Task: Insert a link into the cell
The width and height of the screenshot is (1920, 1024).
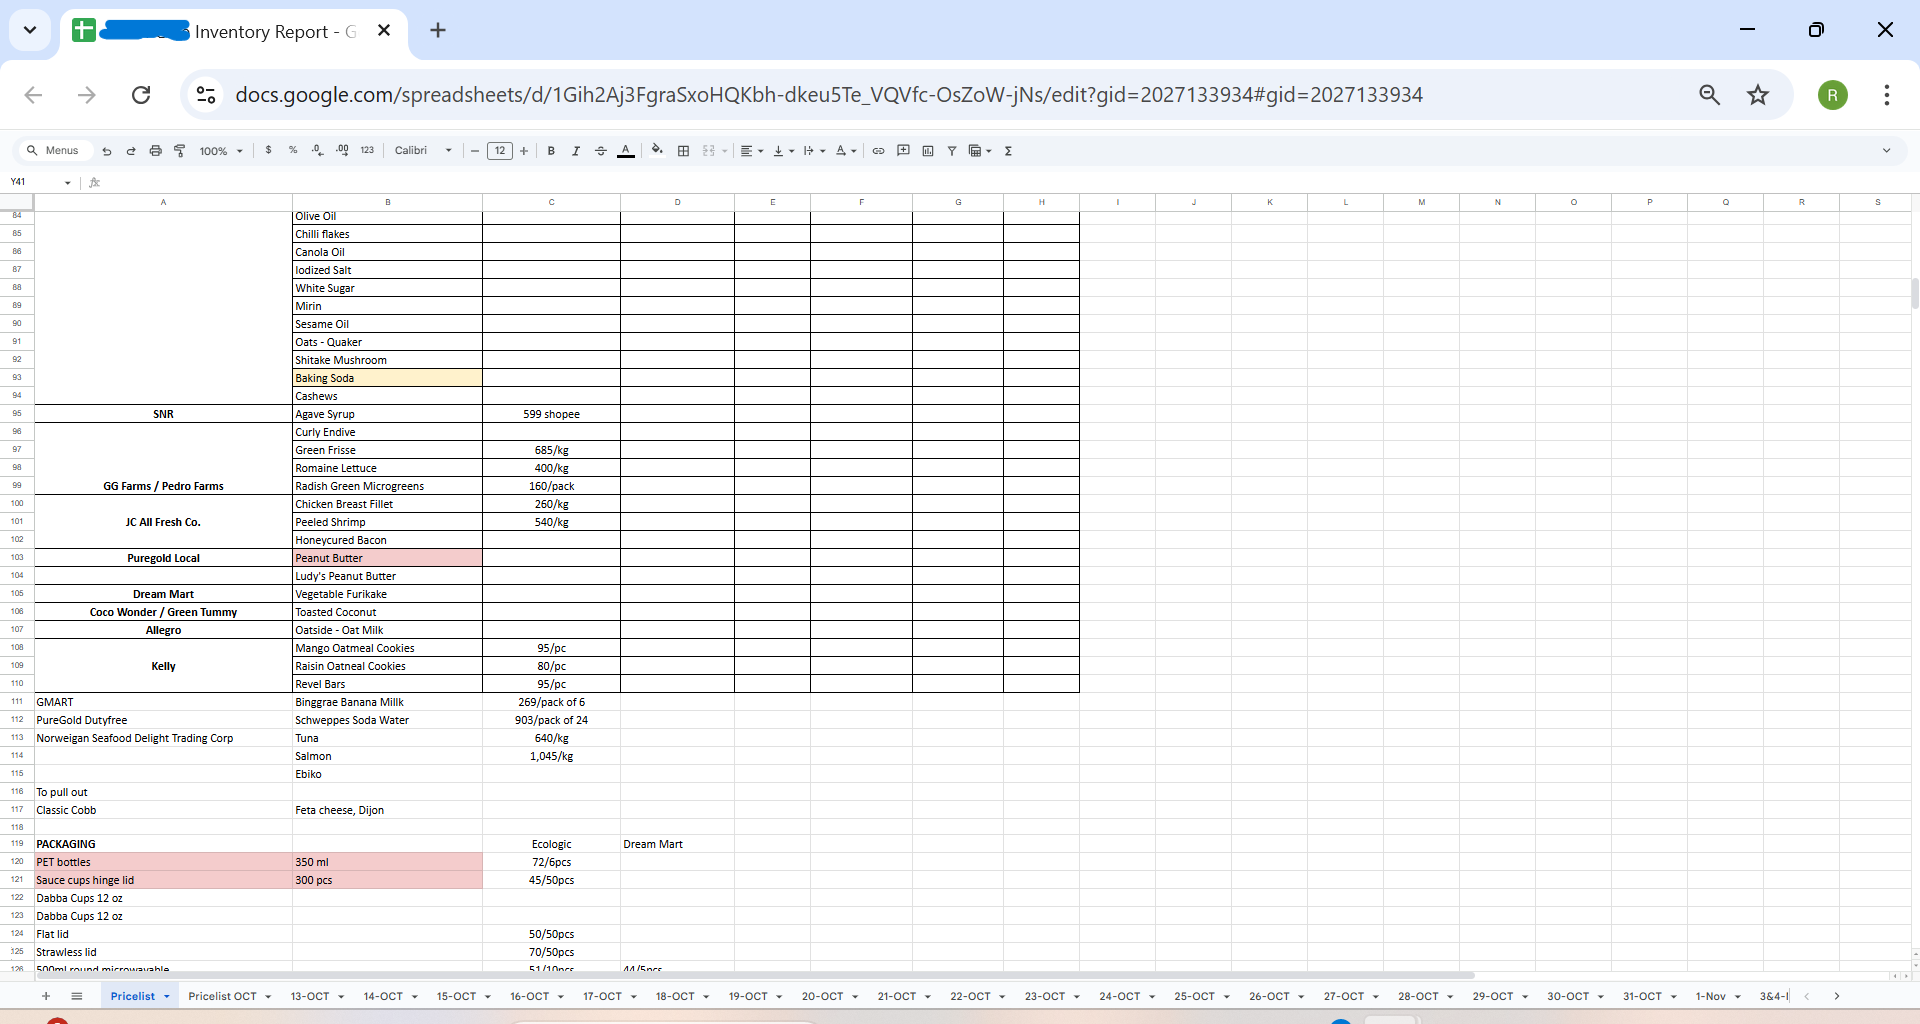Action: (x=878, y=150)
